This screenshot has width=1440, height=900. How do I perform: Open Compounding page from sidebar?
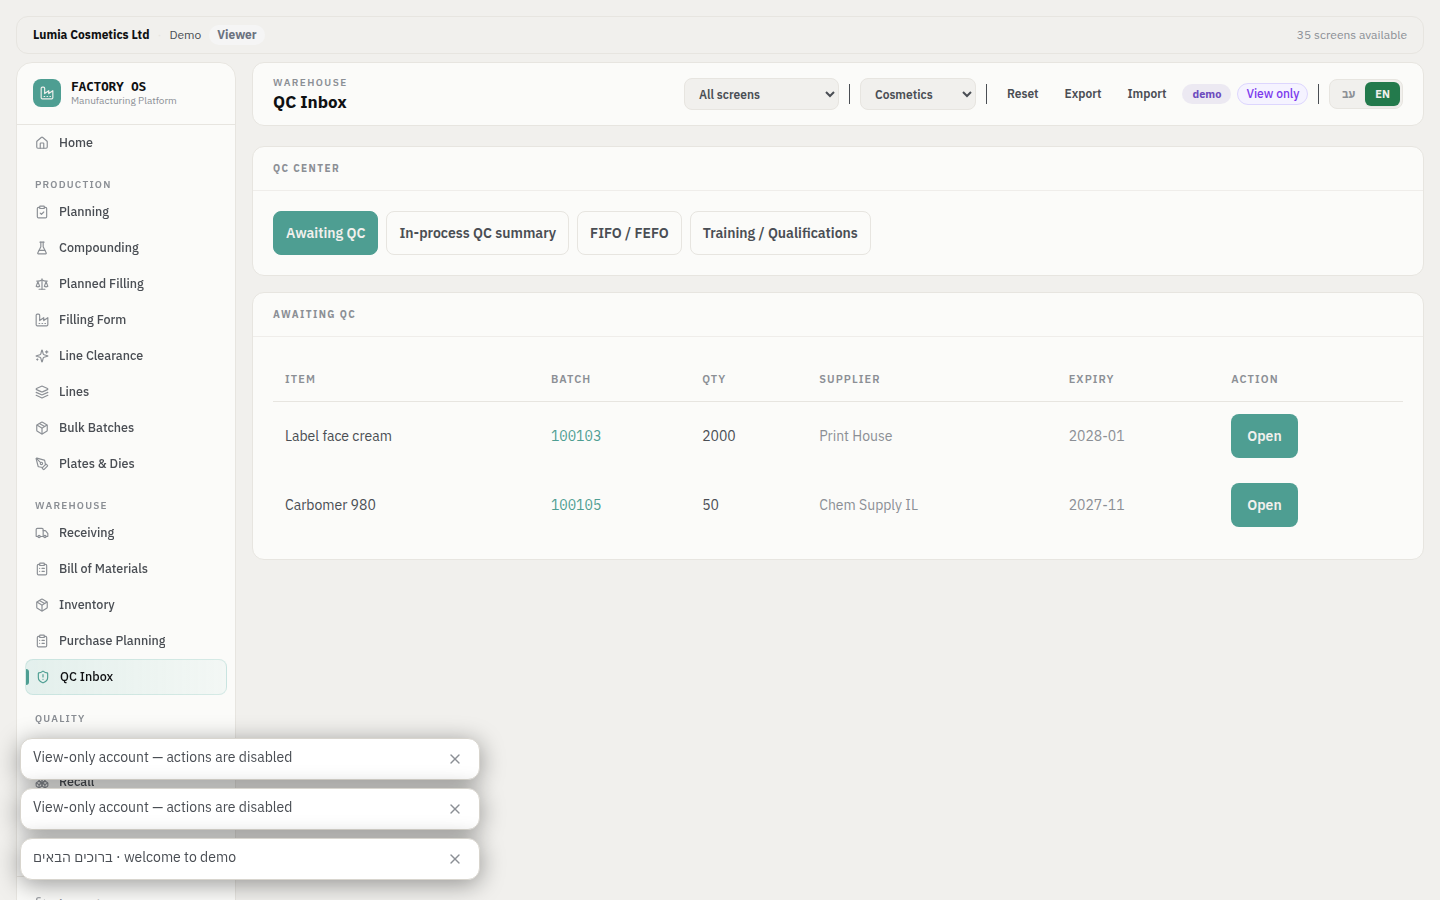[126, 248]
